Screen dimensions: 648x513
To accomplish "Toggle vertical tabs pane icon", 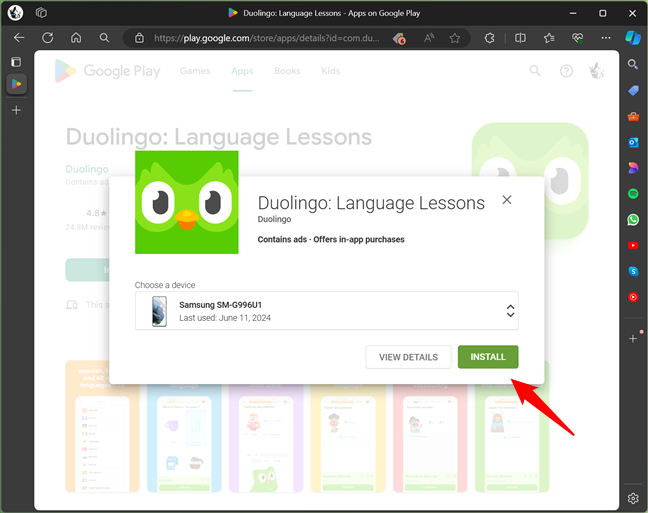I will 16,62.
